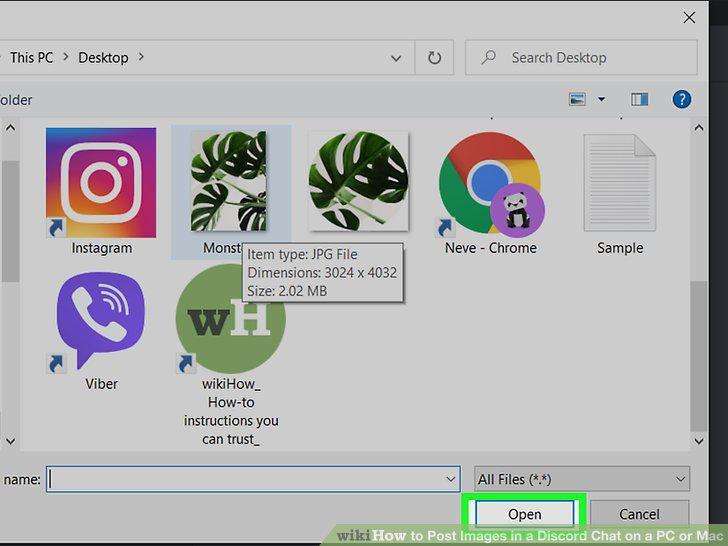Select the Neve - Chrome shortcut icon
The width and height of the screenshot is (728, 546).
click(x=491, y=184)
